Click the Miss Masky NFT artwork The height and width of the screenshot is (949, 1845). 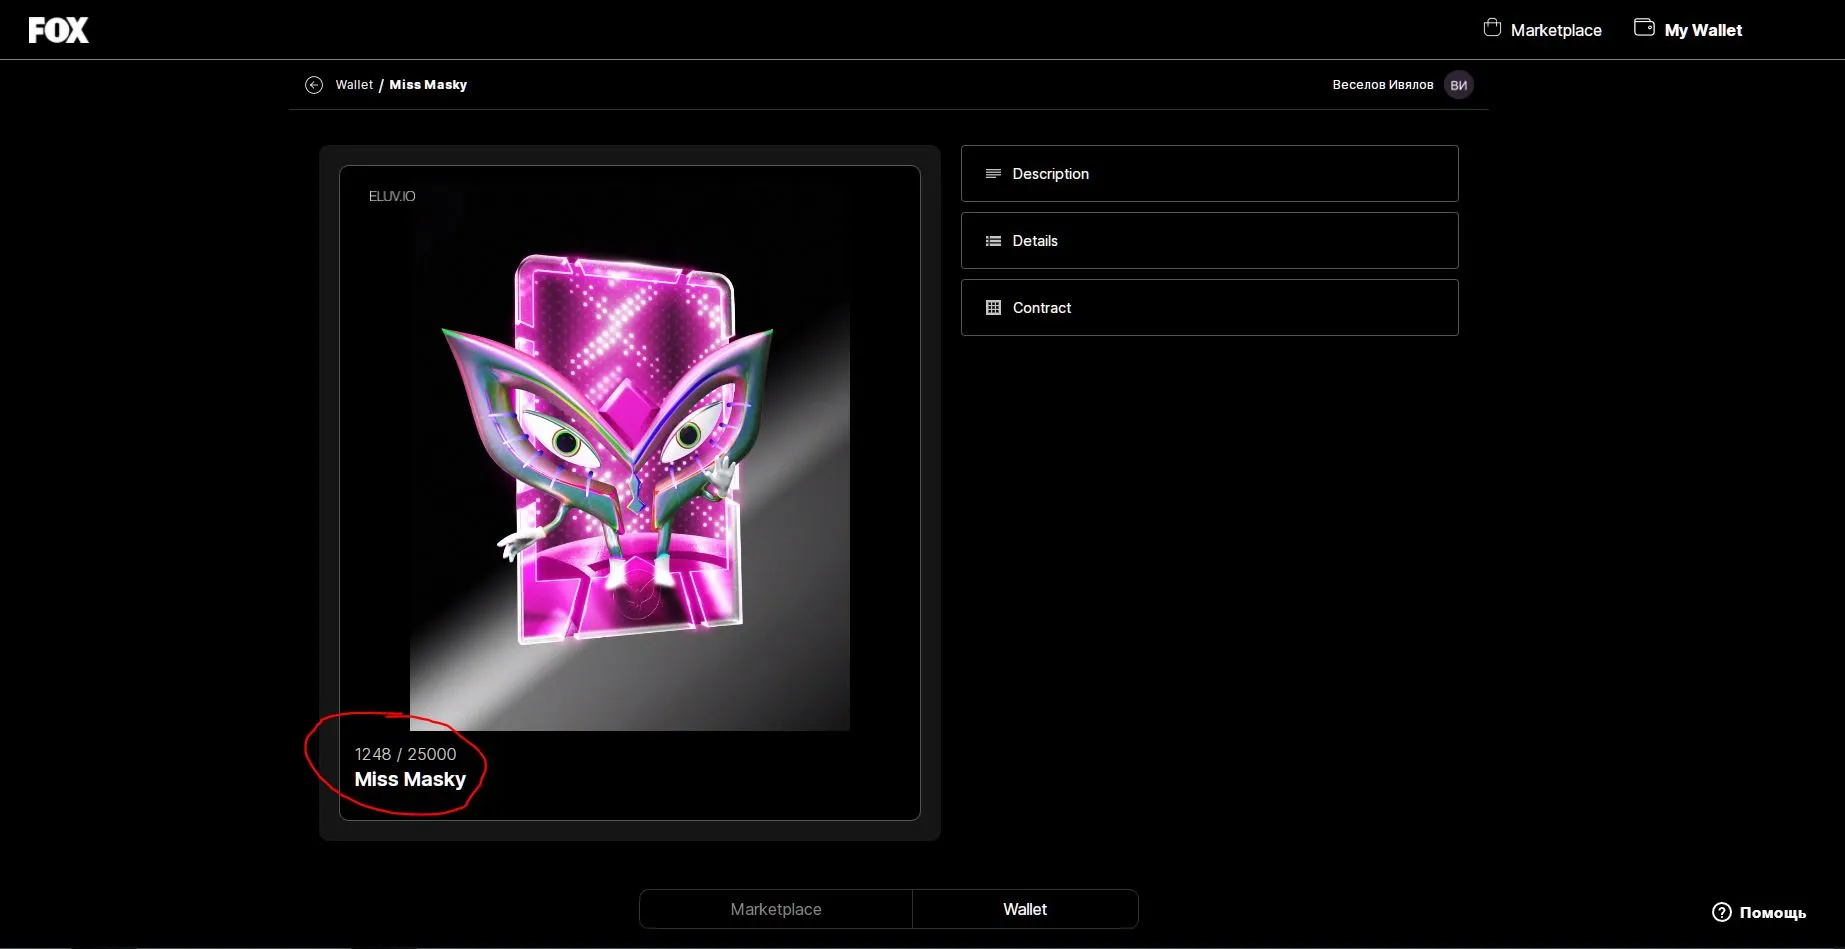tap(630, 456)
